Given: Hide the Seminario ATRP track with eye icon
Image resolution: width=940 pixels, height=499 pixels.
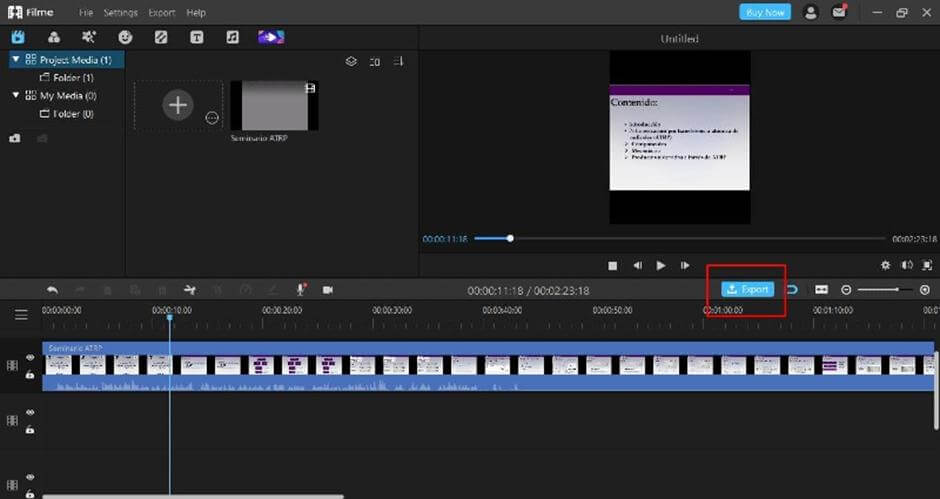Looking at the screenshot, I should (30, 357).
